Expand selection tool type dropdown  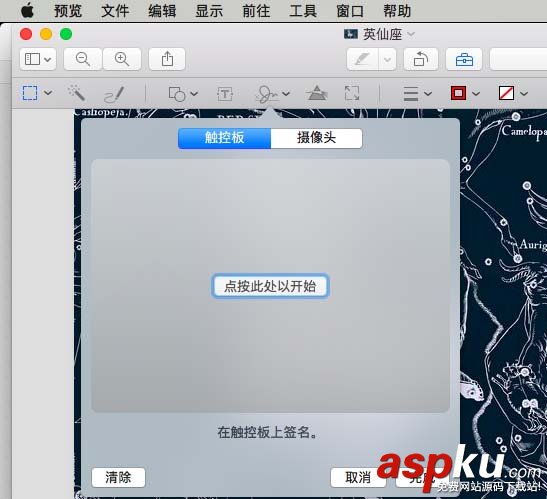point(48,93)
